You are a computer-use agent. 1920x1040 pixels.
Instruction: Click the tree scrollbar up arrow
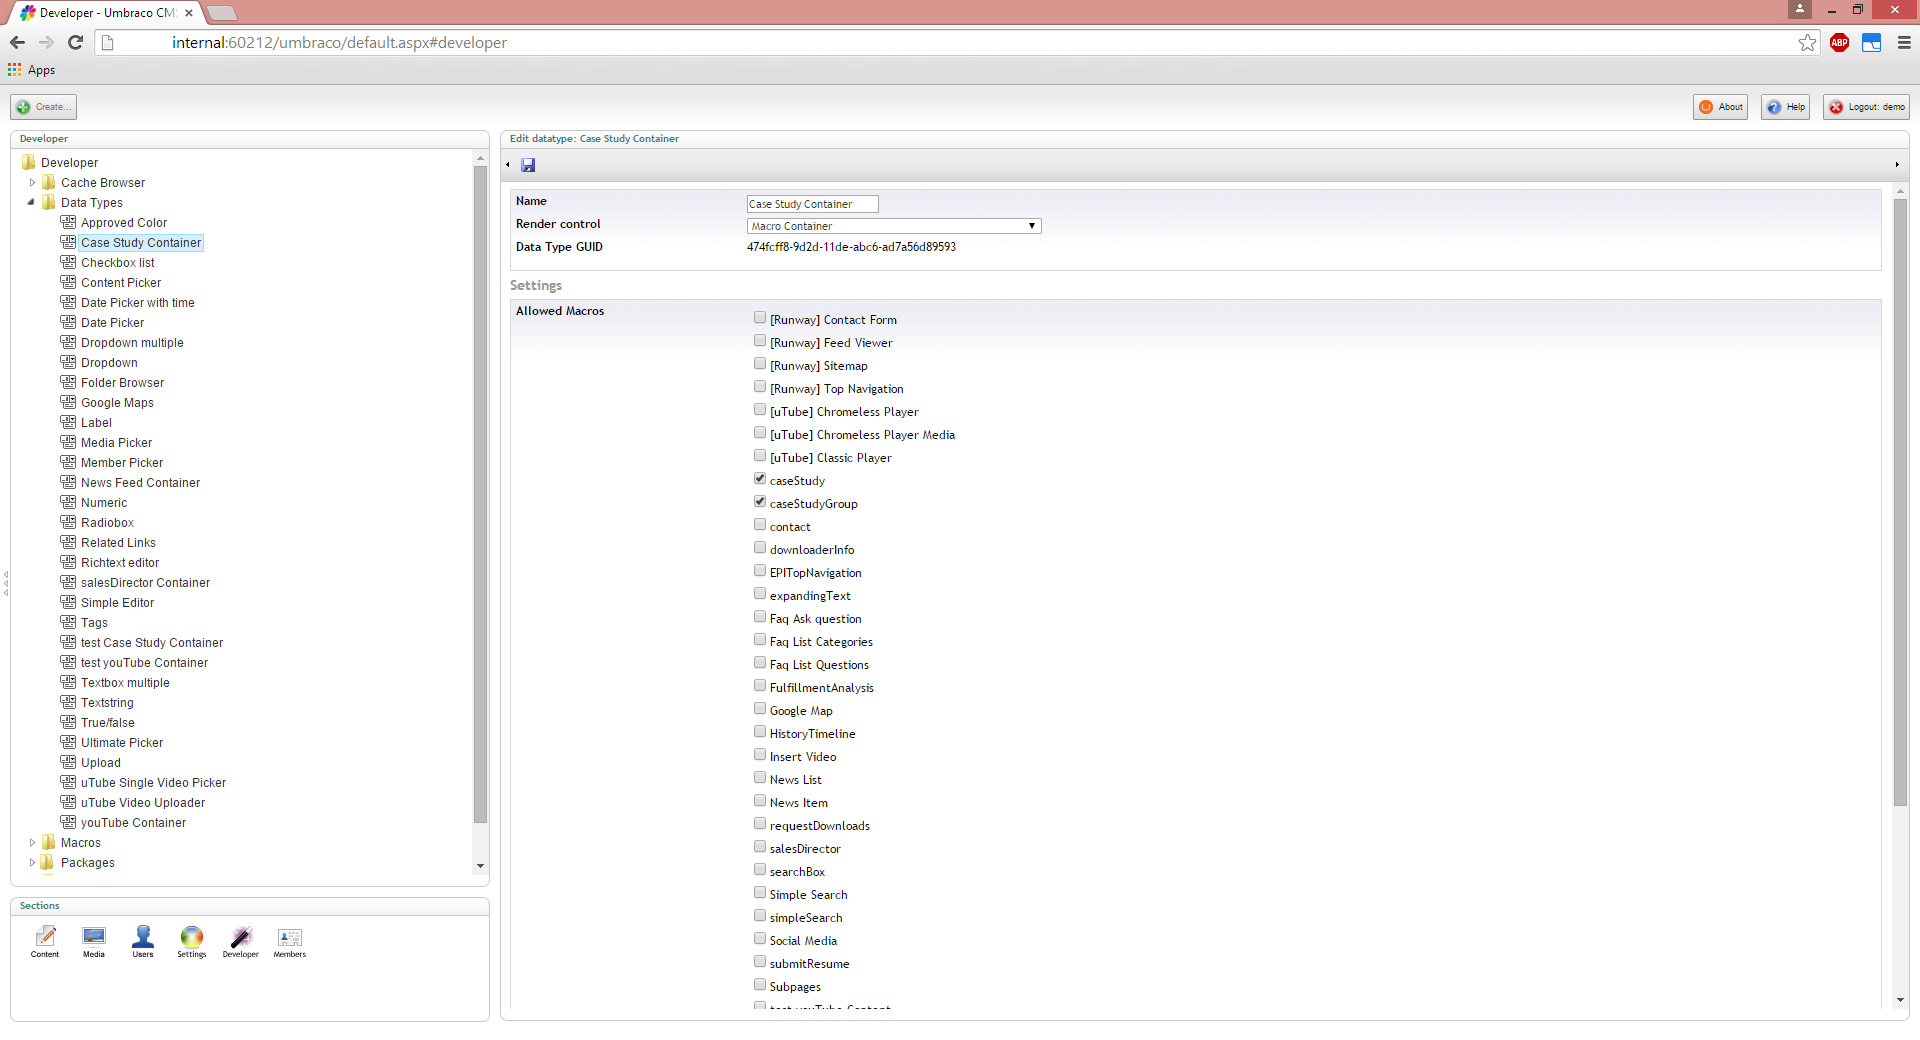click(x=480, y=158)
